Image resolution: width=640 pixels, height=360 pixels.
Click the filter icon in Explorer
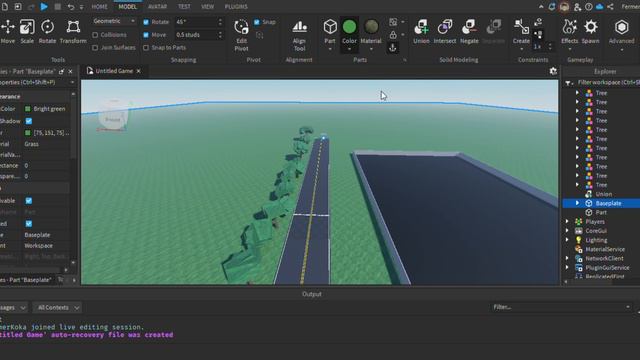[x=568, y=83]
